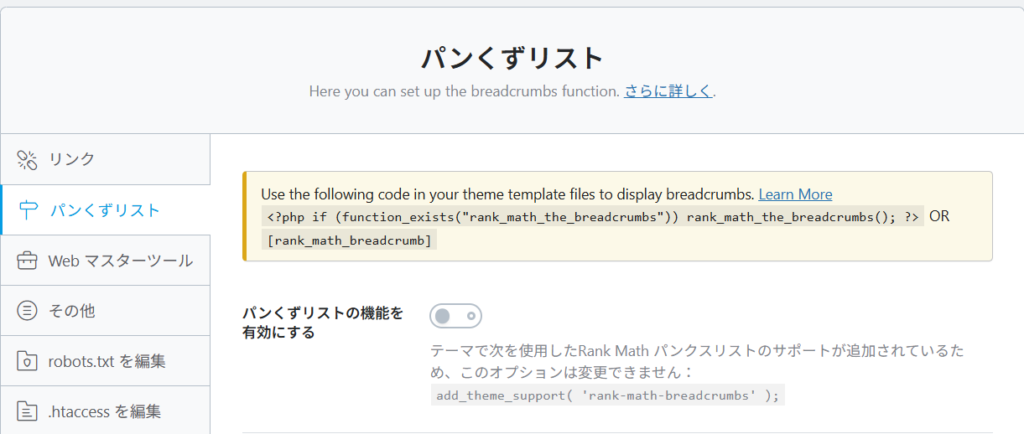Switch to the Web マスターツール tab
This screenshot has width=1024, height=434.
pos(120,261)
